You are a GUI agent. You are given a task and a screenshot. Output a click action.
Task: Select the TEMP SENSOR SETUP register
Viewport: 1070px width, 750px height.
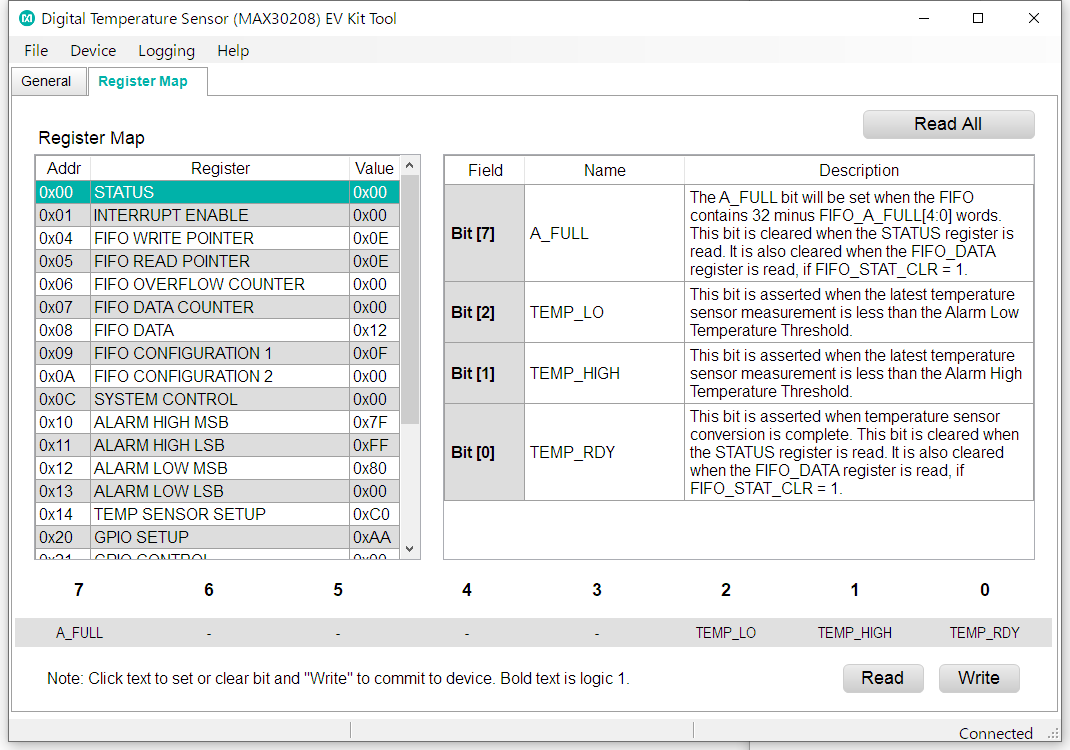click(217, 515)
